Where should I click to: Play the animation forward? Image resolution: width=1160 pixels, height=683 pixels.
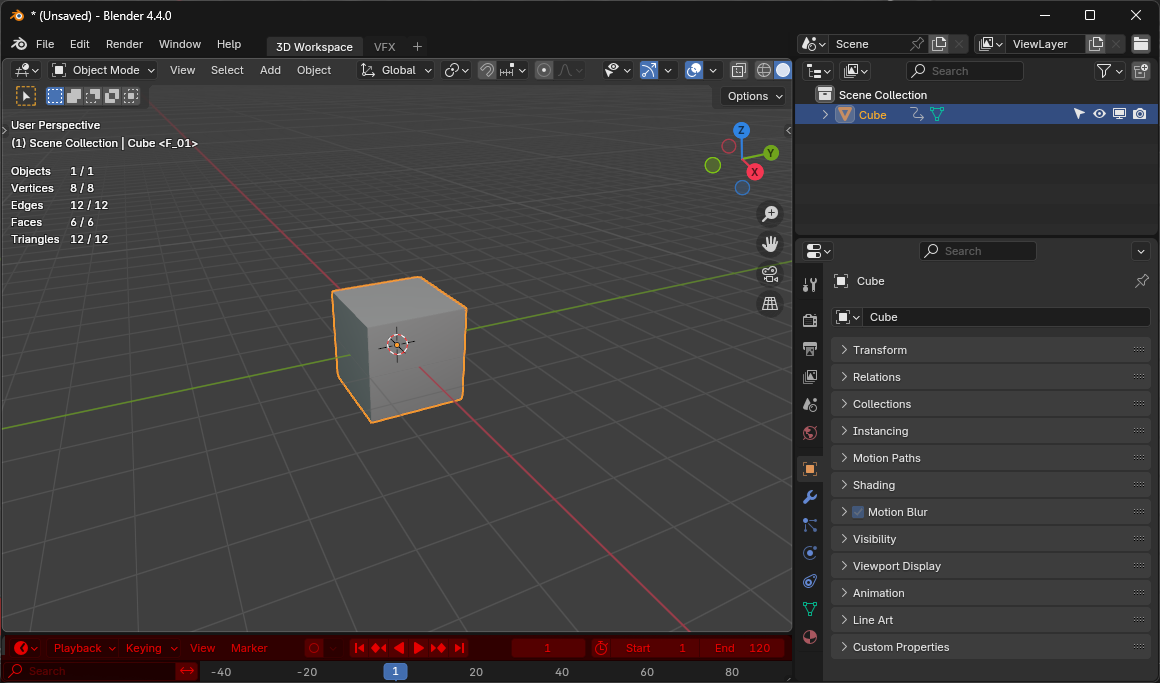click(419, 648)
